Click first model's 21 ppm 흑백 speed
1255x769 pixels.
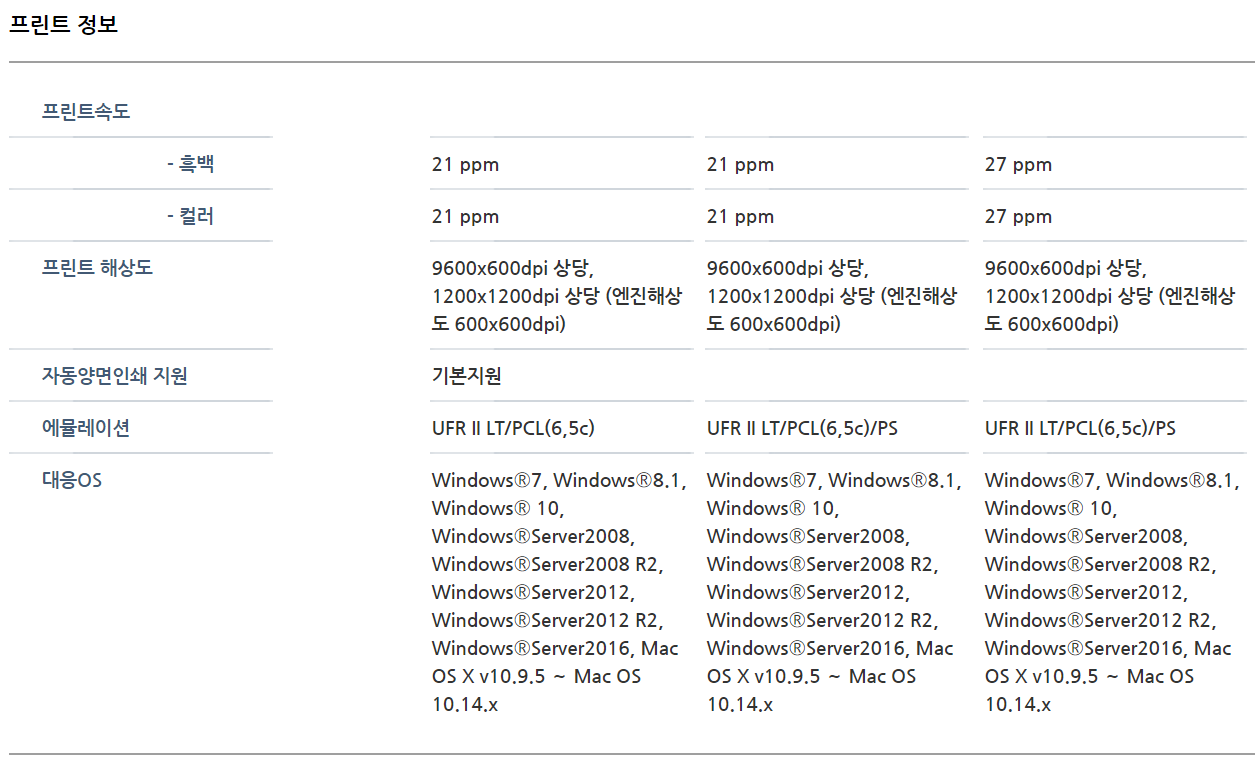click(465, 165)
